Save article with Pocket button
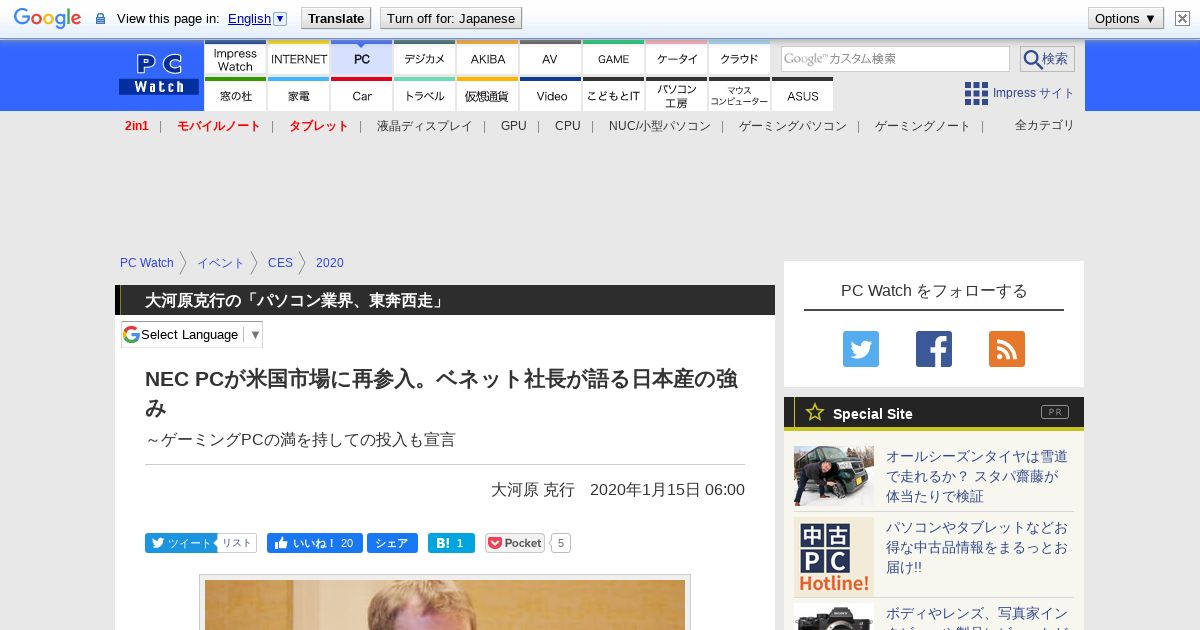The image size is (1200, 630). coord(515,543)
